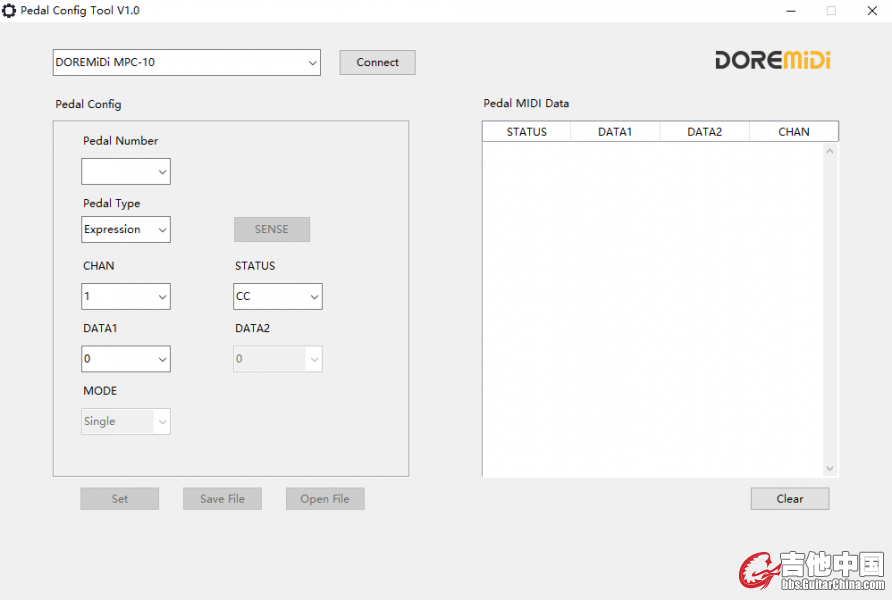Click the Save File button

[x=222, y=499]
